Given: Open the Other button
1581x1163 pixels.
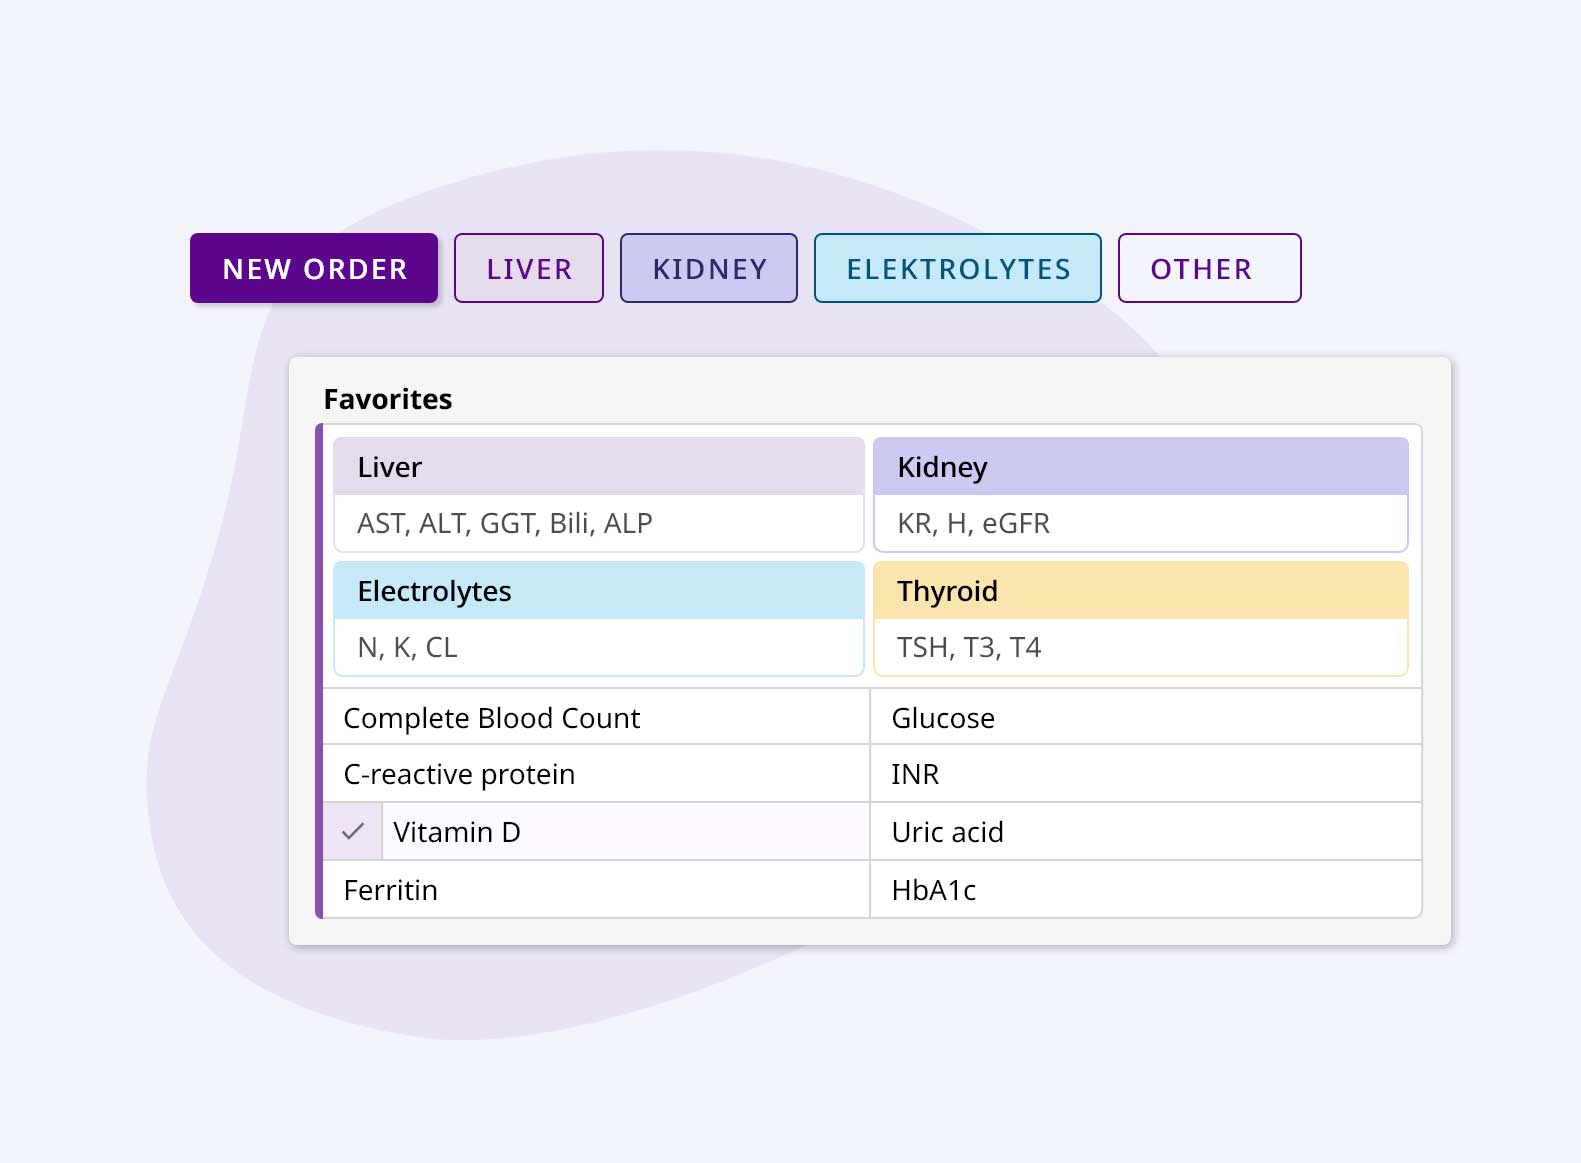Looking at the screenshot, I should 1208,268.
